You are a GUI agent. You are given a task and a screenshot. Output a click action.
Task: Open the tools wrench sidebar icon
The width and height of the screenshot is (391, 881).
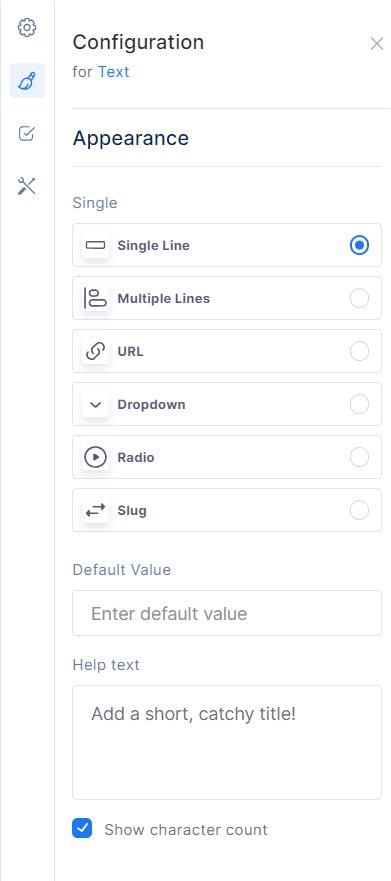[x=27, y=186]
